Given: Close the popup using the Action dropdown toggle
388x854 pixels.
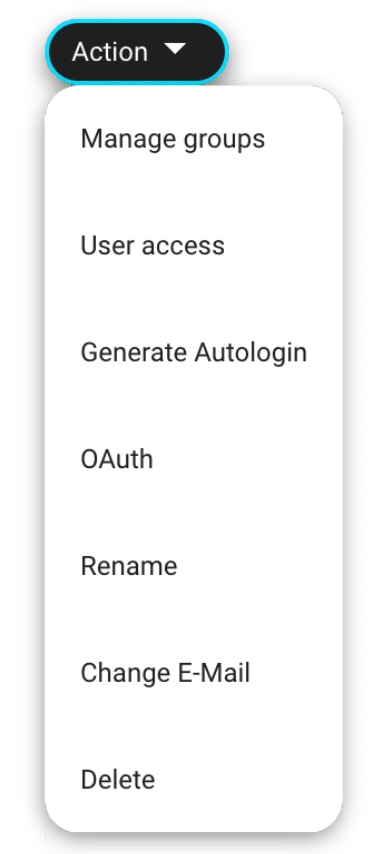Looking at the screenshot, I should [137, 52].
